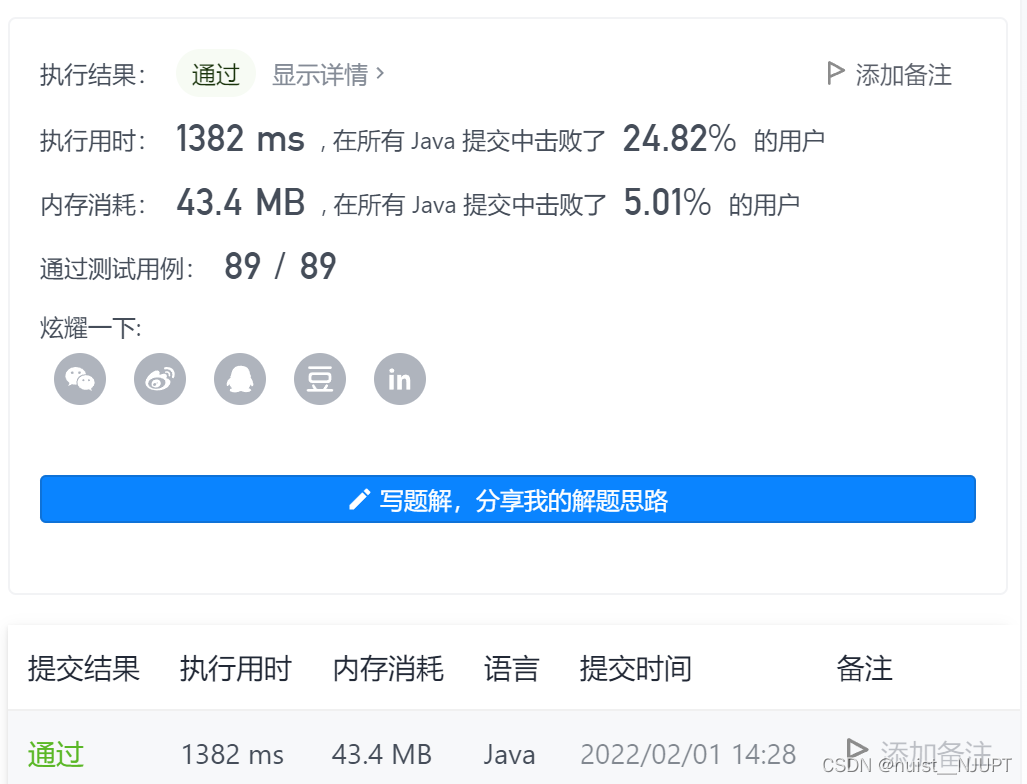Click the 提交时间 column header
This screenshot has width=1027, height=784.
coord(635,669)
